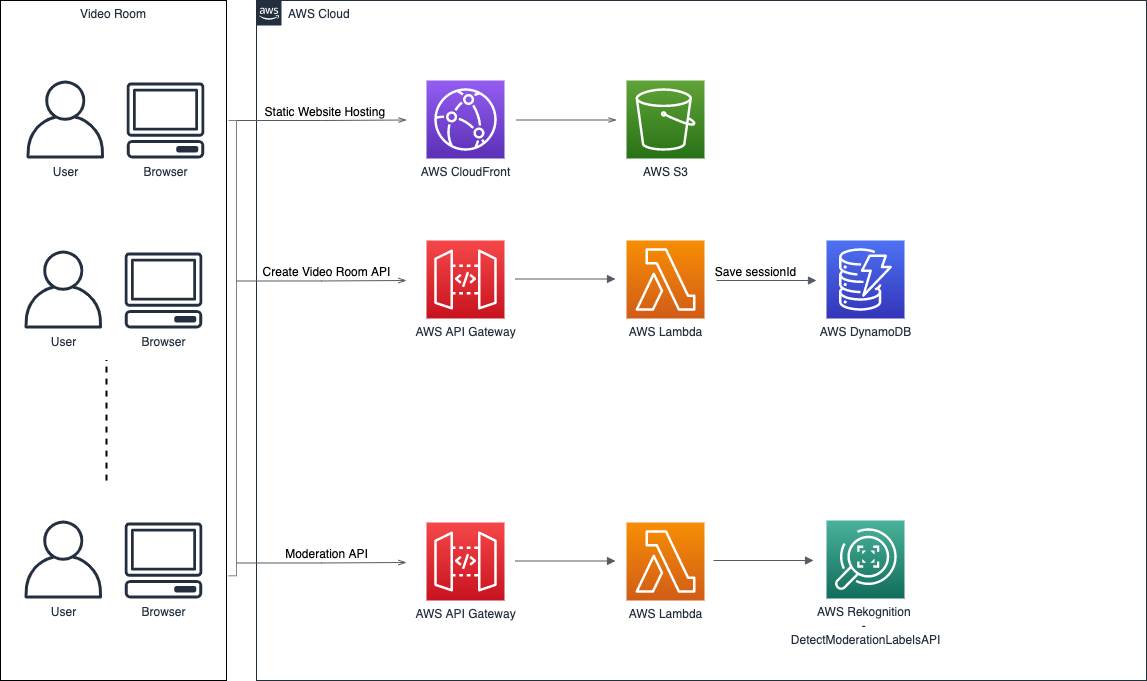Select the Lambda icon left of Save sessionId
The image size is (1147, 681).
665,279
